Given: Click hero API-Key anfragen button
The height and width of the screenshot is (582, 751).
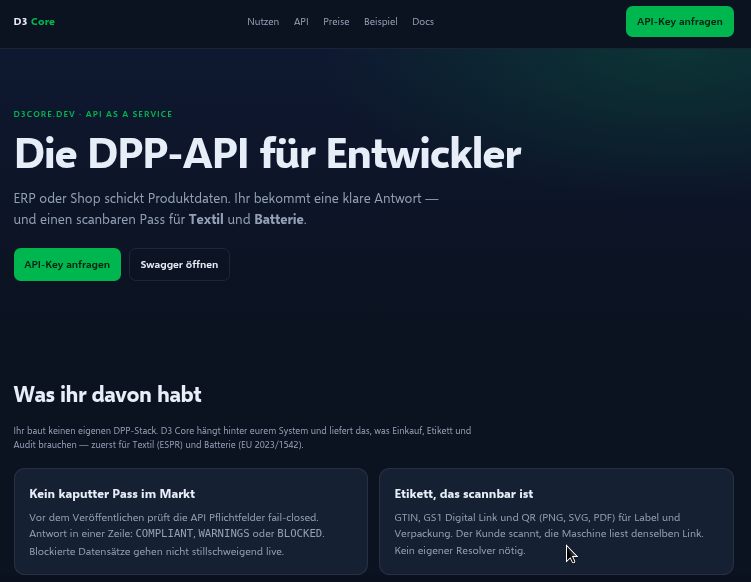Looking at the screenshot, I should (67, 264).
